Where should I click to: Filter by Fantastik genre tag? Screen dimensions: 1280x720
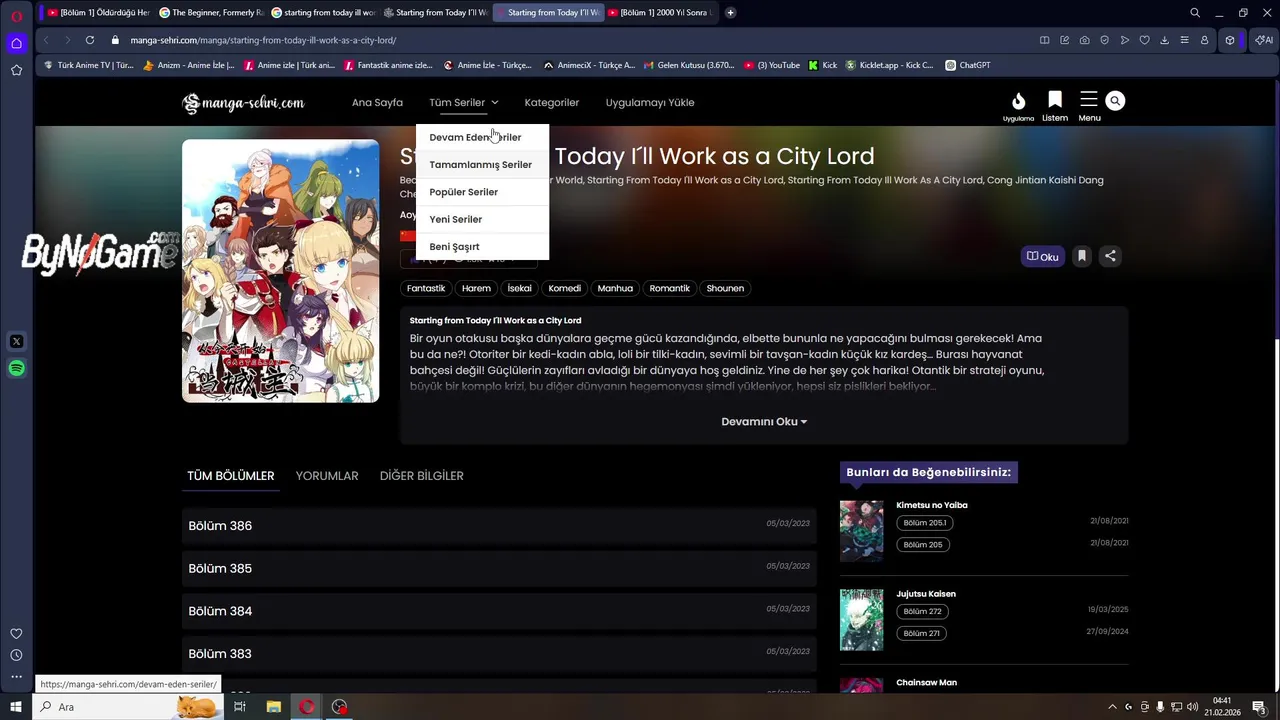point(426,288)
